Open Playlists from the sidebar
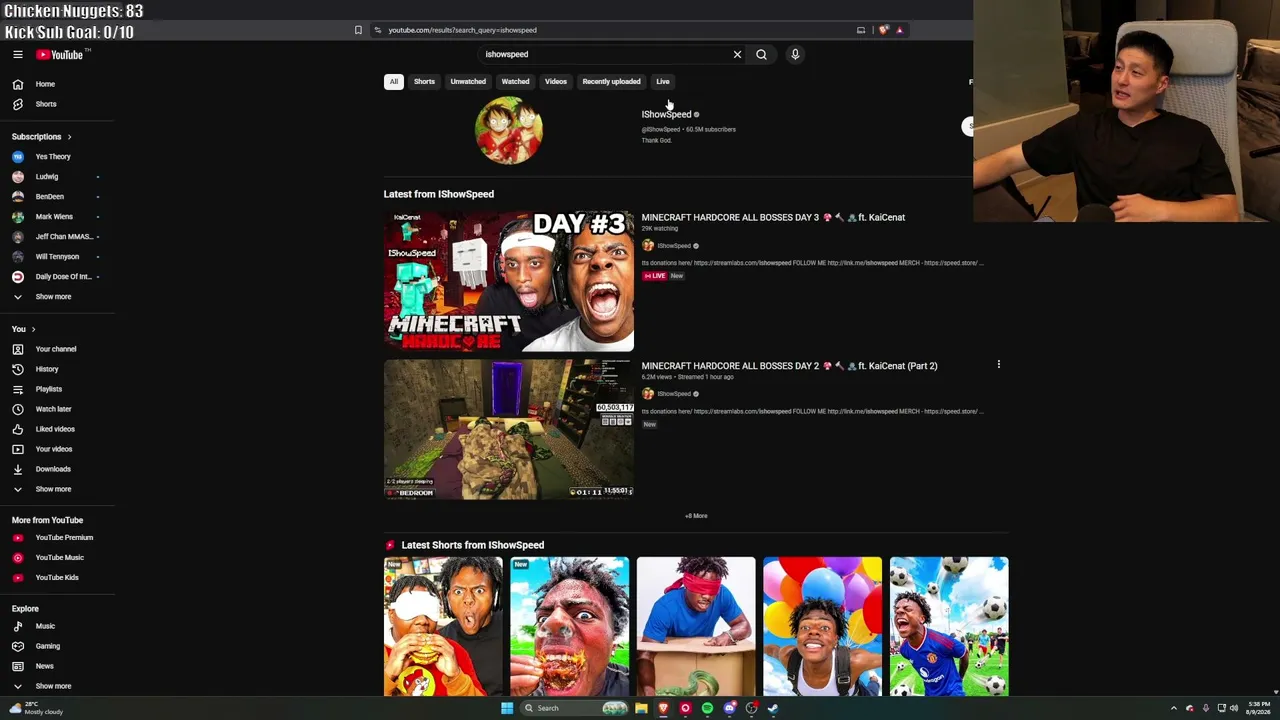 tap(49, 389)
